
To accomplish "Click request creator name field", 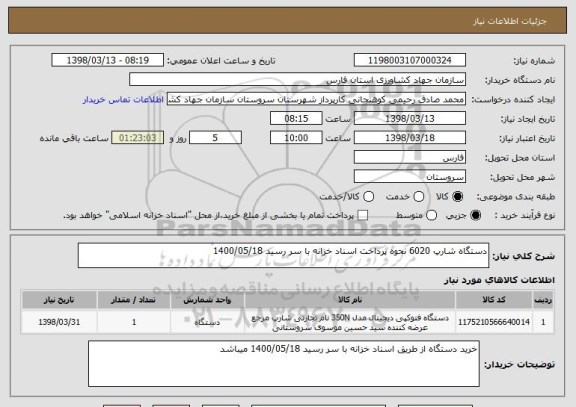I will point(316,100).
